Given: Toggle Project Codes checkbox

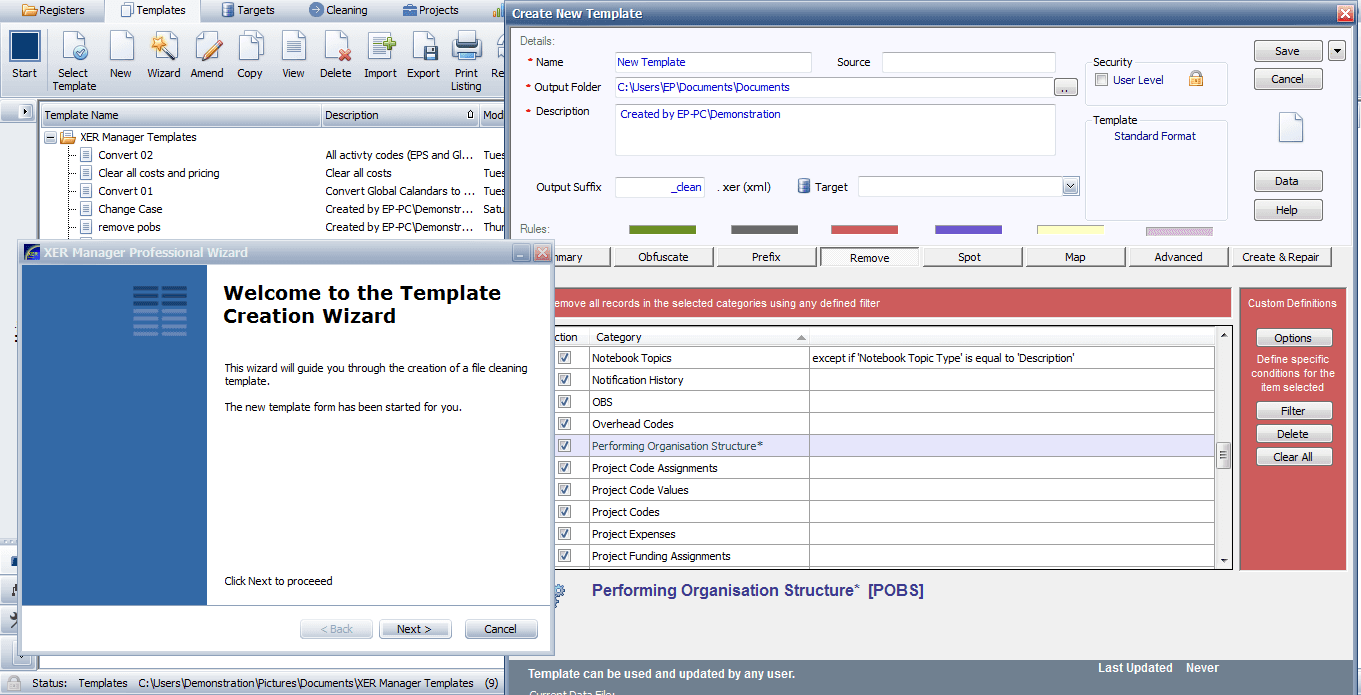Looking at the screenshot, I should coord(565,511).
